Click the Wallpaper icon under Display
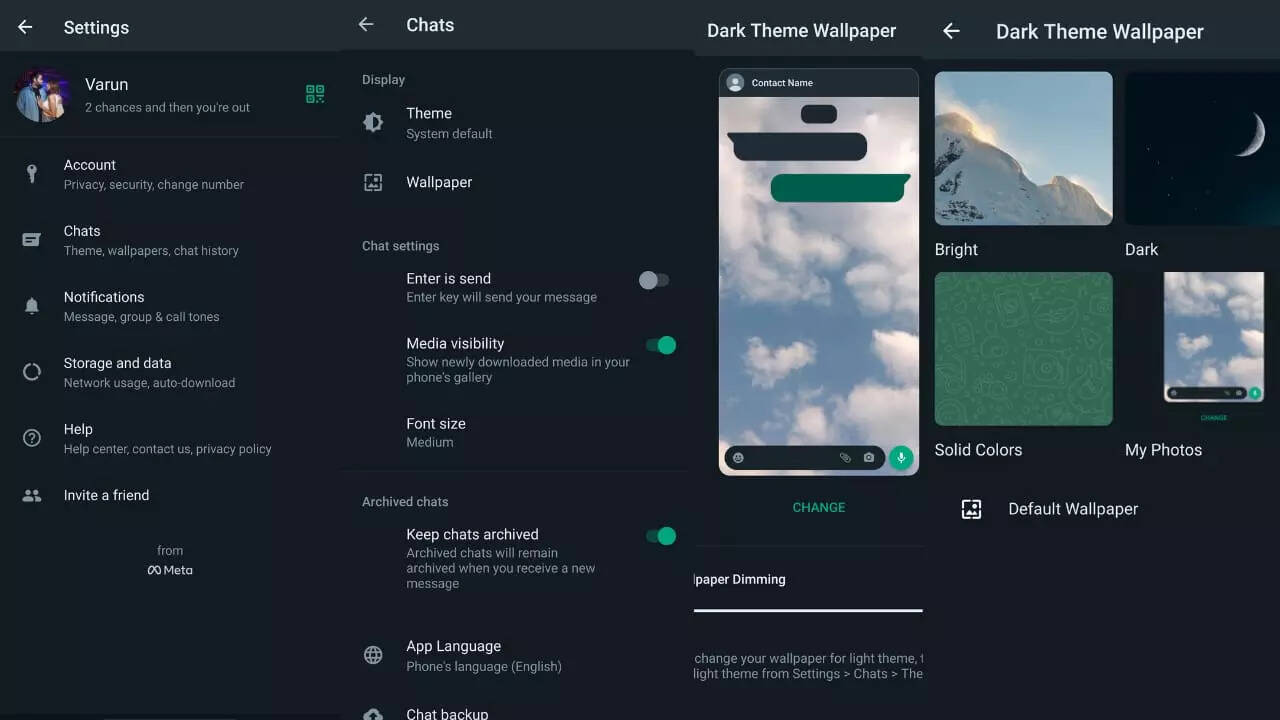The image size is (1280, 720). click(x=373, y=182)
